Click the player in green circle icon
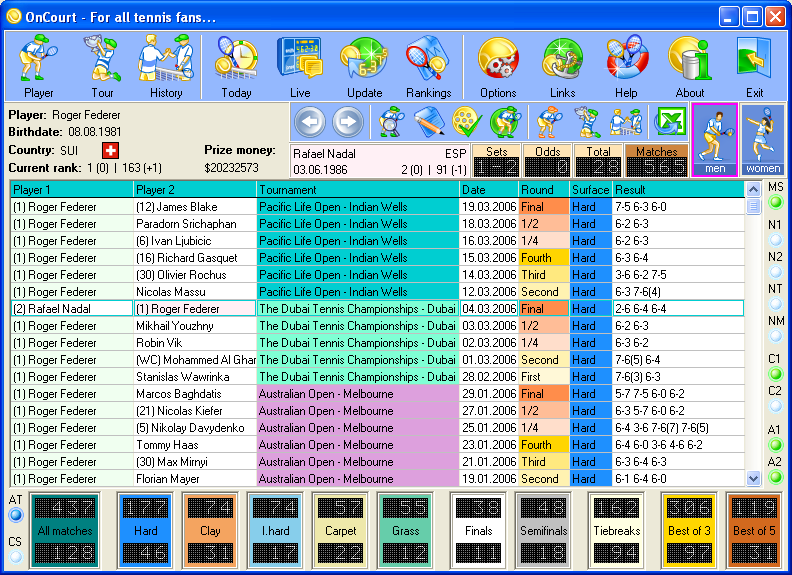 505,122
